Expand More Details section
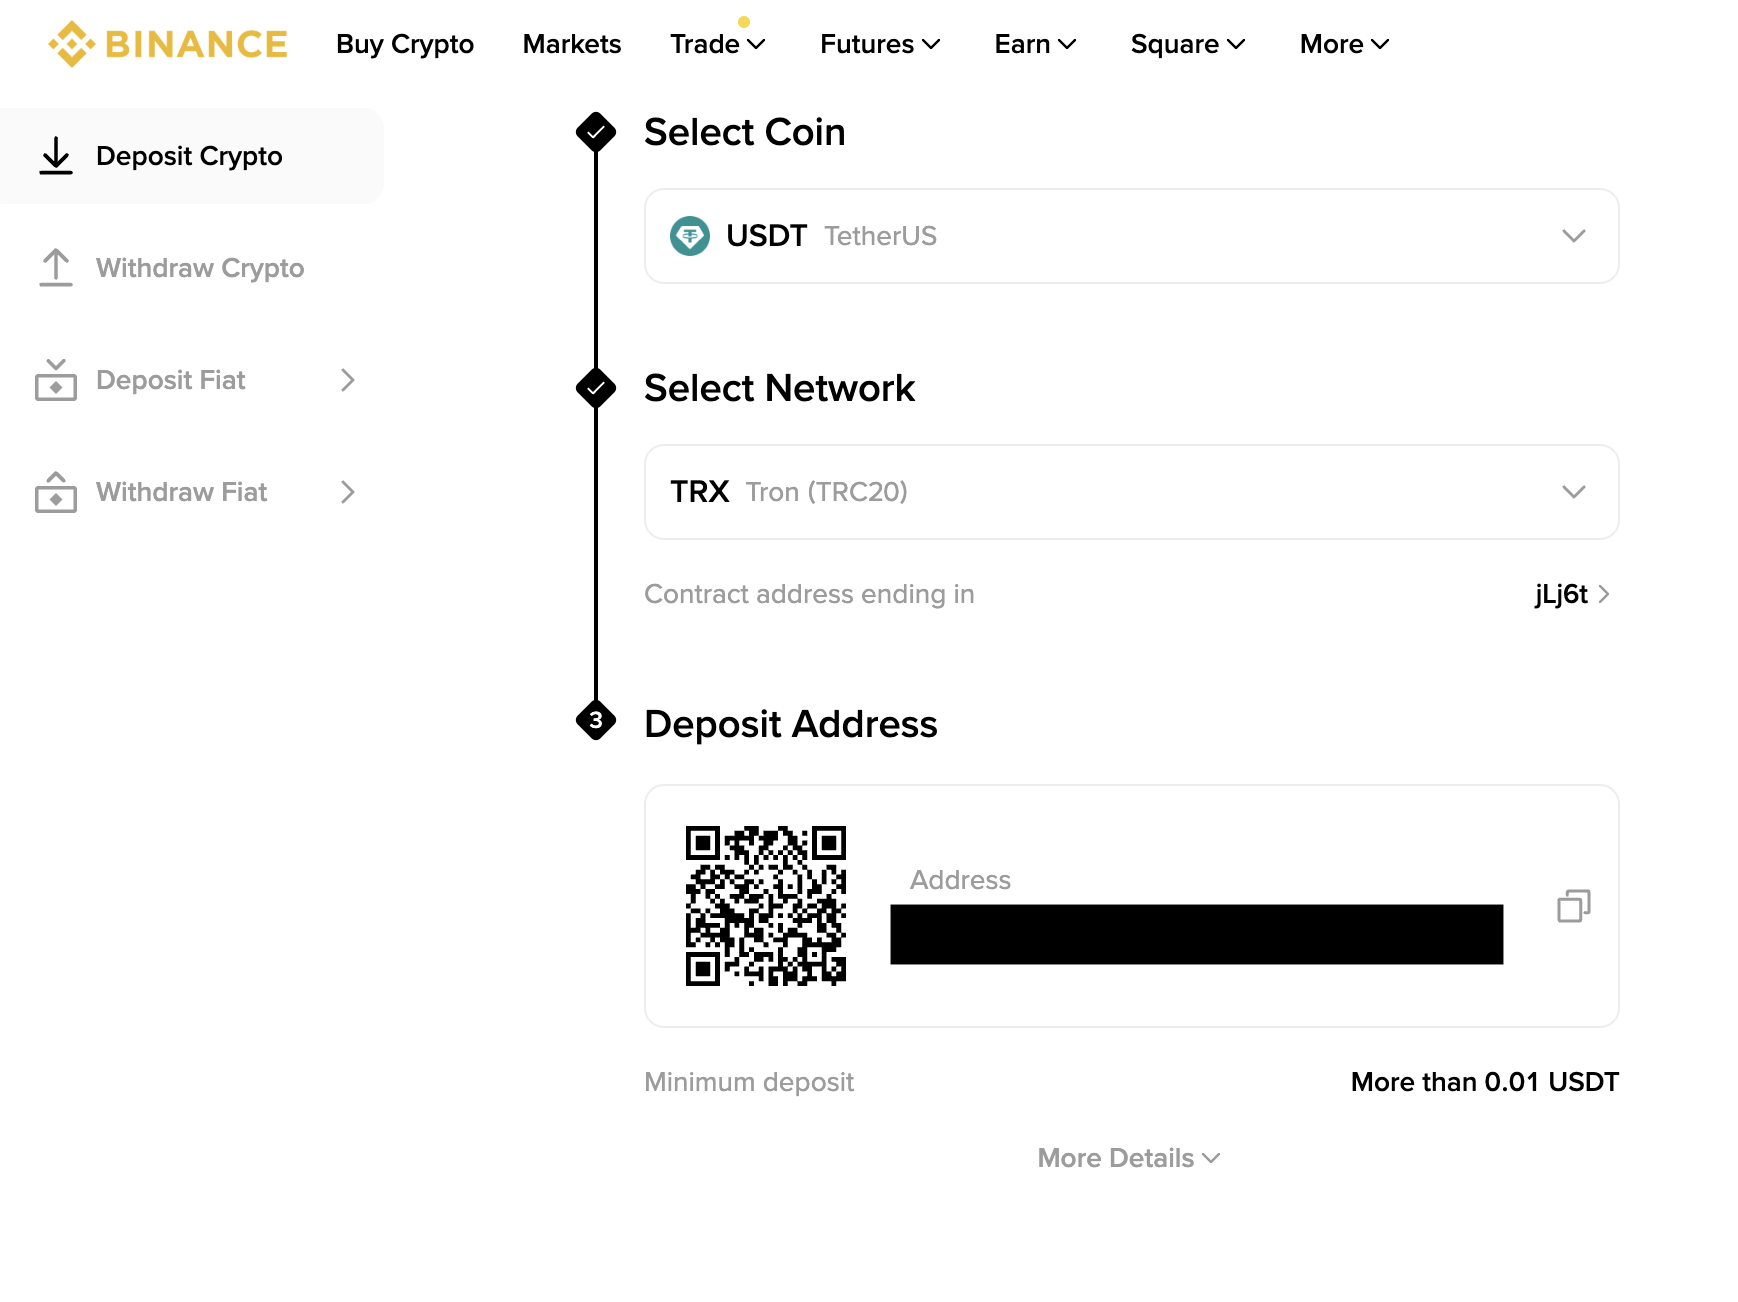The width and height of the screenshot is (1738, 1302). (x=1129, y=1158)
